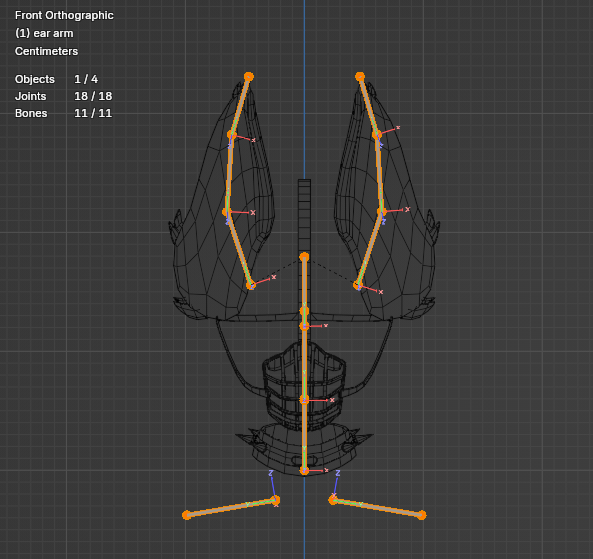Click the Bones 11 / 11 statistic
593x559 pixels.
pos(64,113)
